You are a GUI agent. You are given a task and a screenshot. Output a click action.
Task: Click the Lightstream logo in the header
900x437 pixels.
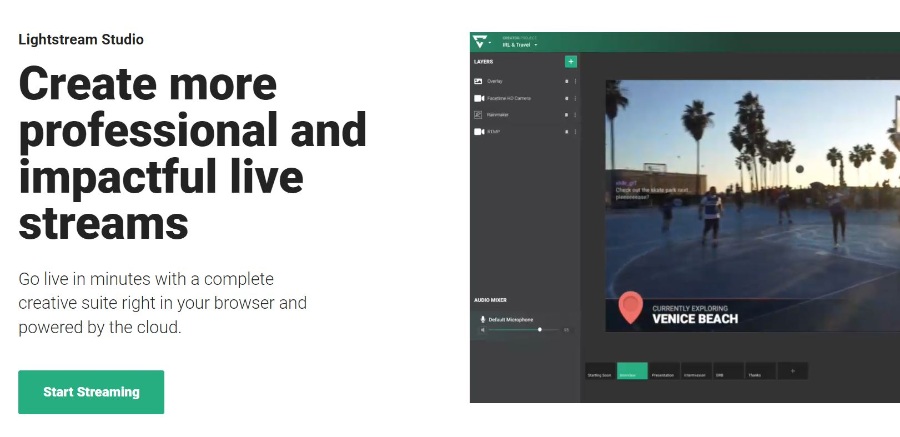479,41
